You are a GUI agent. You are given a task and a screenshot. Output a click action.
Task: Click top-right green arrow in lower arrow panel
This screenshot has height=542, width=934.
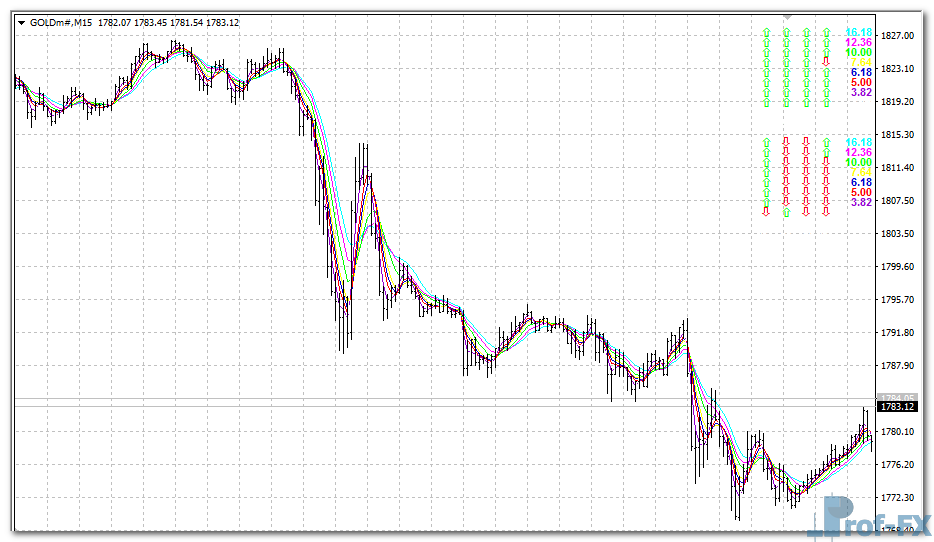(826, 142)
